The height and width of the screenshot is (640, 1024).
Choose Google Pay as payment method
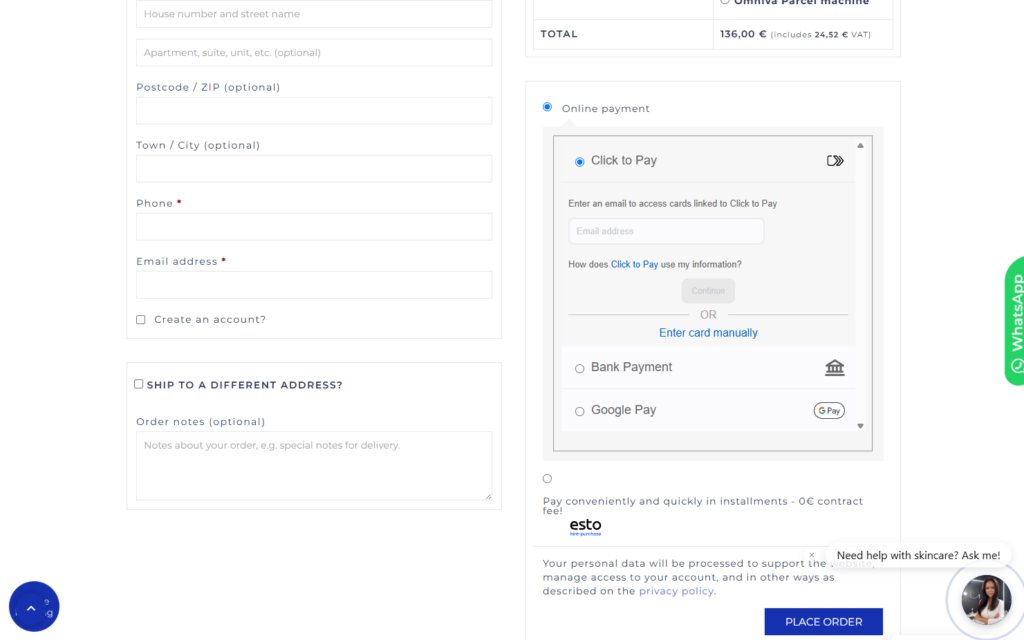[x=580, y=411]
